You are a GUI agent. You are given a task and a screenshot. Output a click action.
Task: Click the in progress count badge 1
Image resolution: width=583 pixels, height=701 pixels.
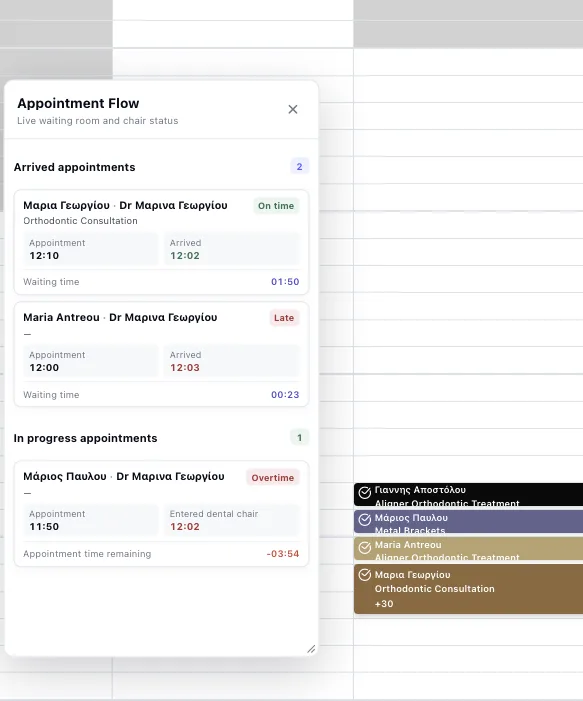(x=300, y=438)
